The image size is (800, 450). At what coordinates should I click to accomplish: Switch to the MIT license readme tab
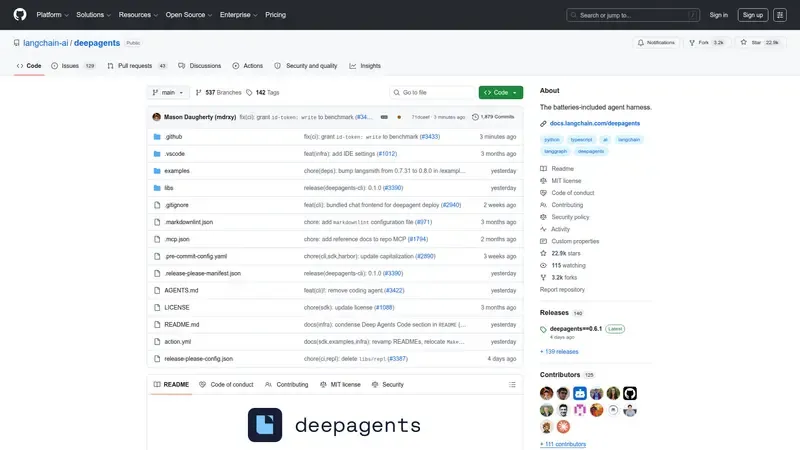[340, 385]
